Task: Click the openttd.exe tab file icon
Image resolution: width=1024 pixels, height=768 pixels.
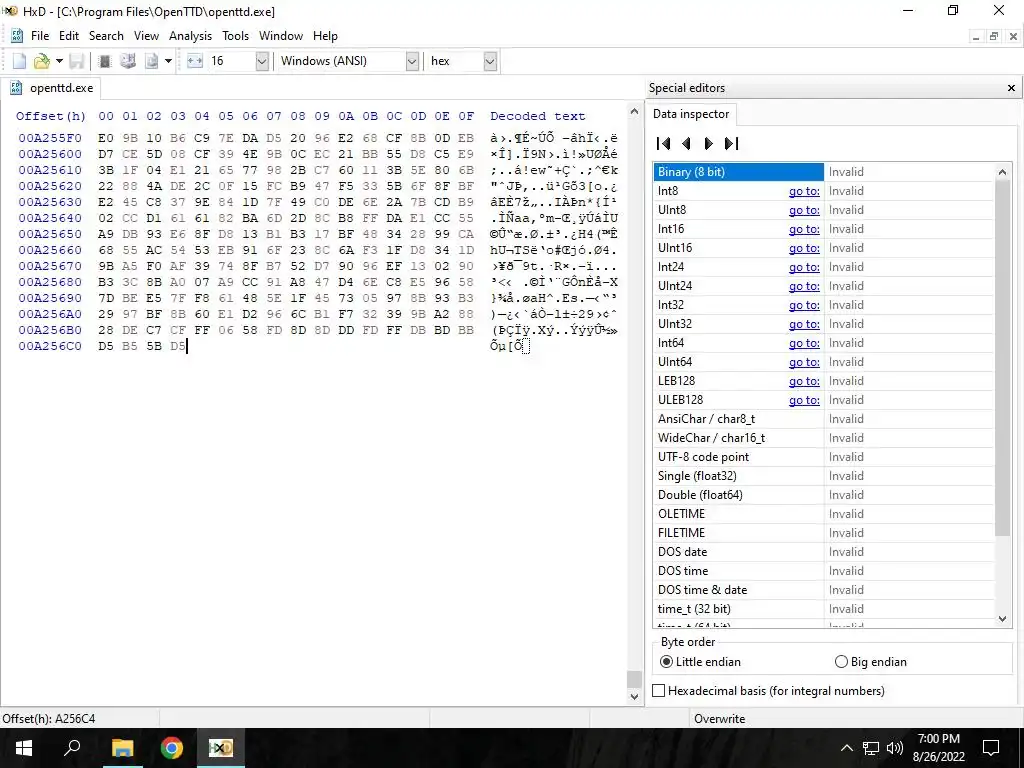Action: tap(17, 88)
